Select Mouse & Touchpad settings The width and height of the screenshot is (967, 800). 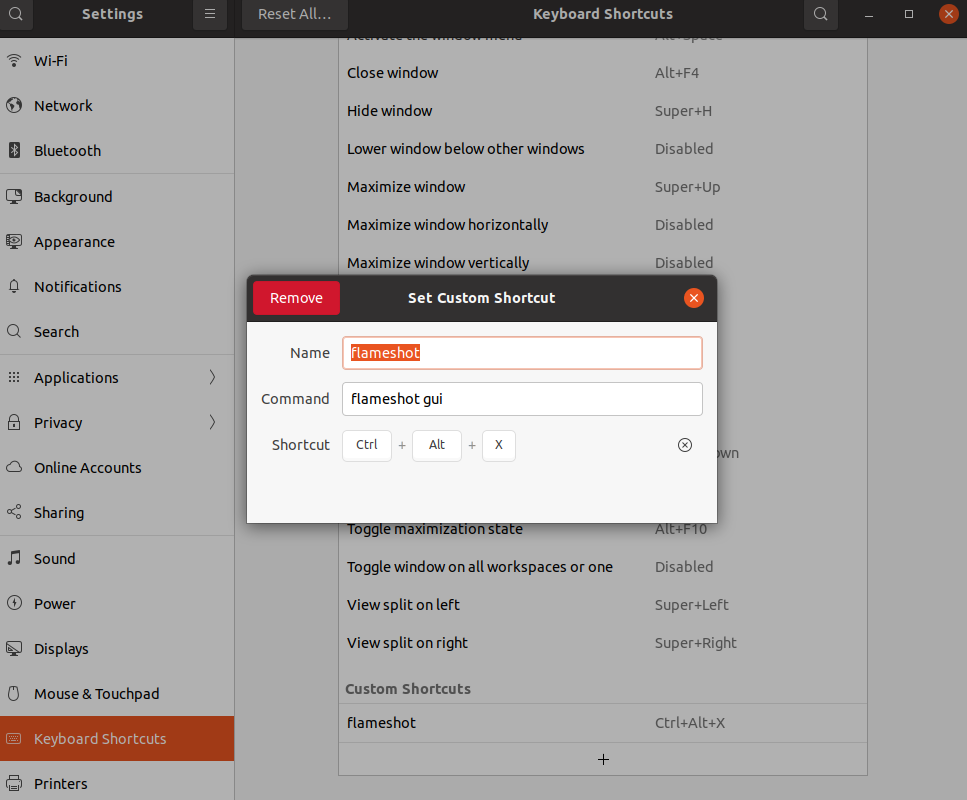(x=117, y=694)
